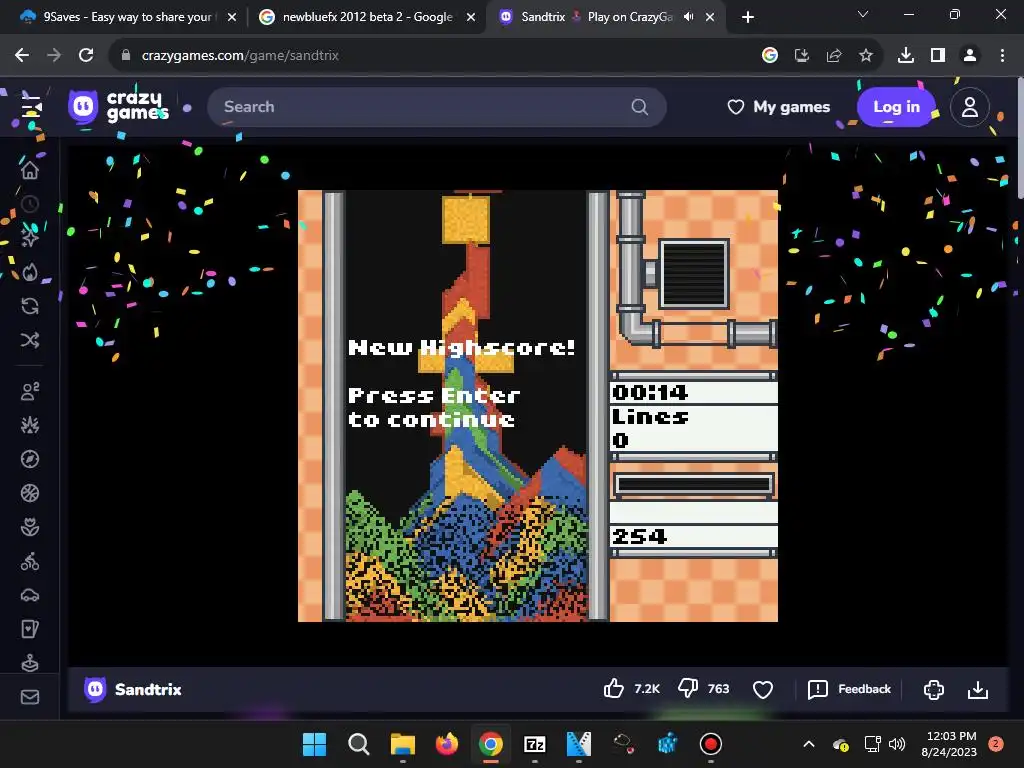Open File Explorer in taskbar
The width and height of the screenshot is (1024, 768).
403,744
